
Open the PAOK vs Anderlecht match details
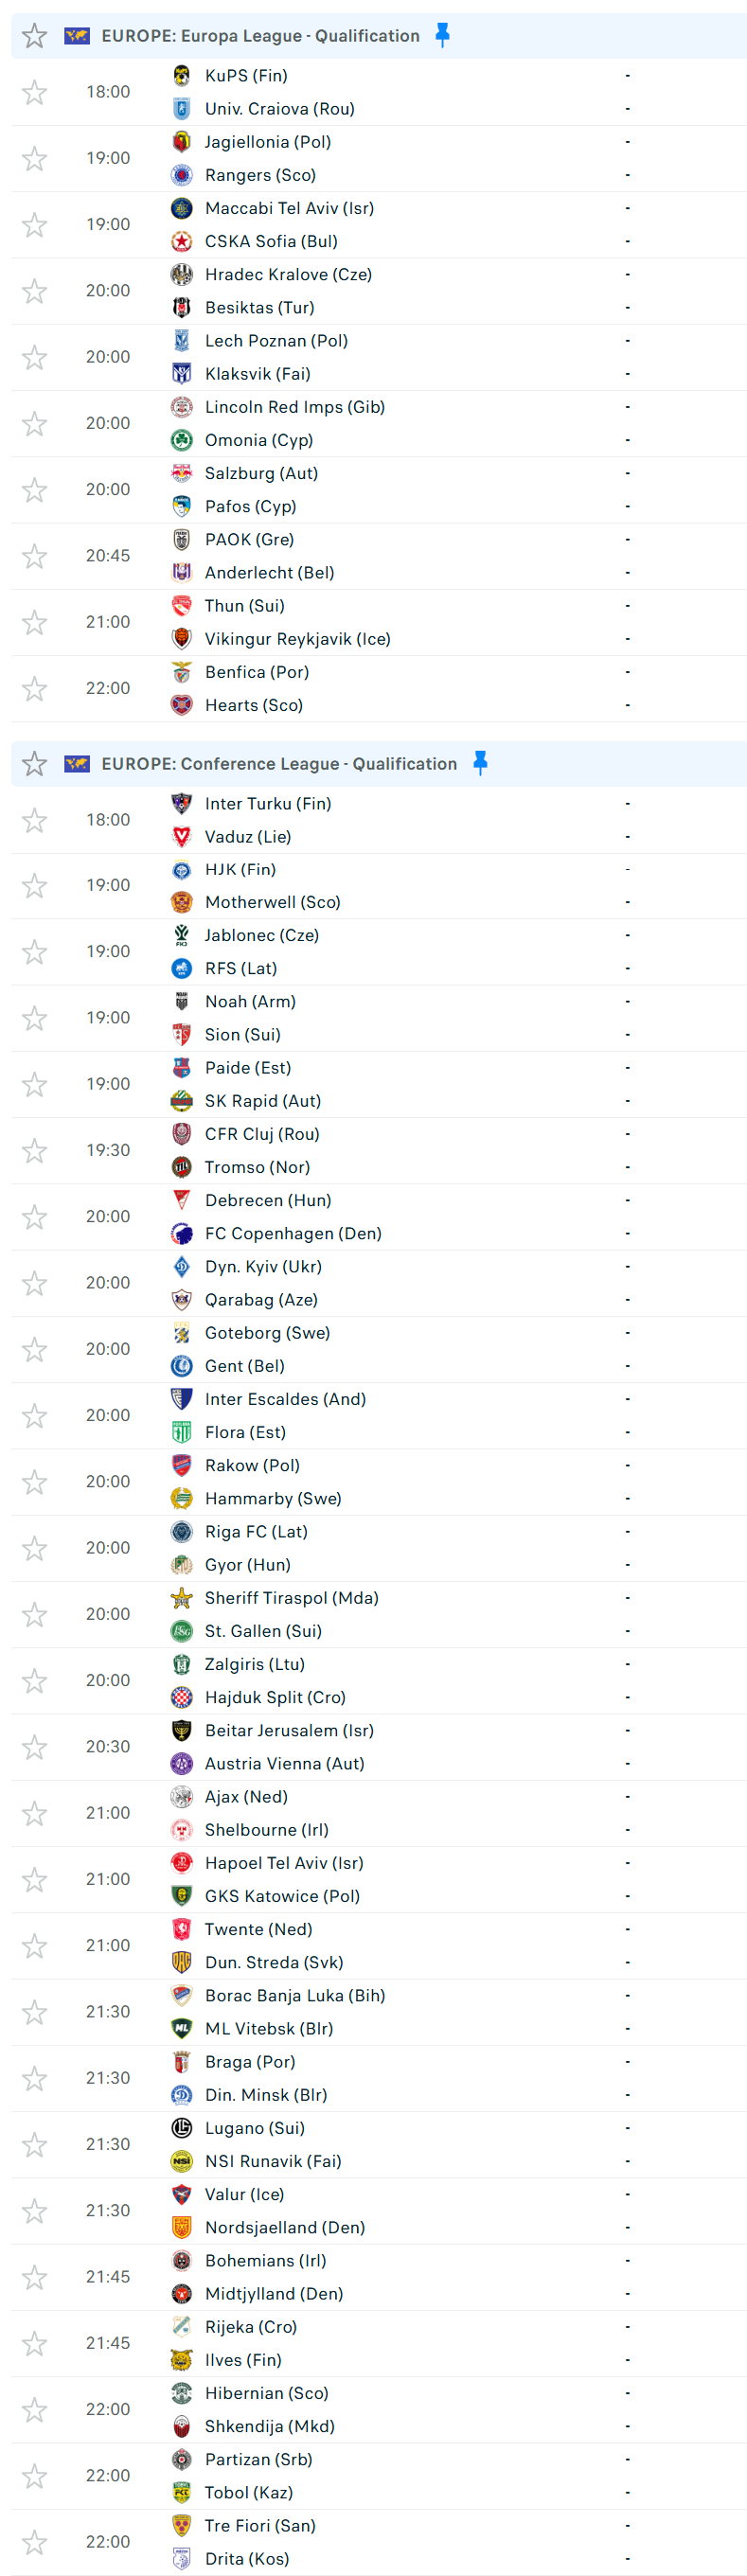[x=379, y=556]
